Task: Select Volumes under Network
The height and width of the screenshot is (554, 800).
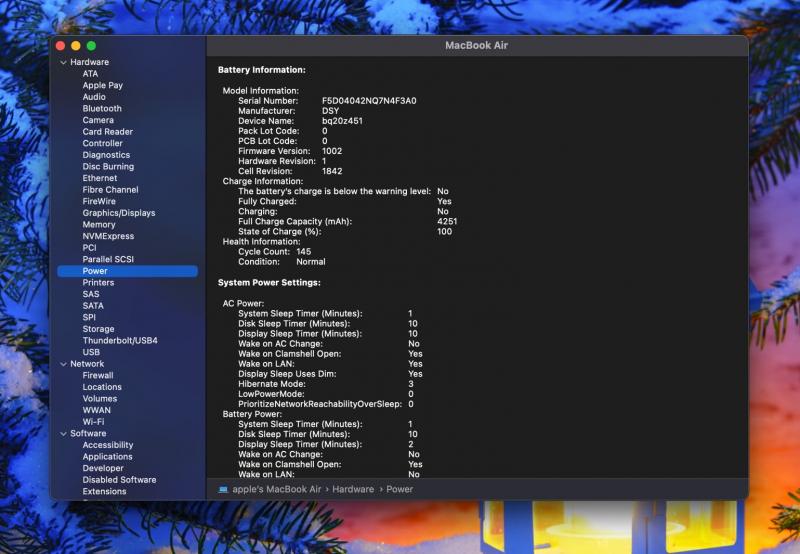Action: 99,398
